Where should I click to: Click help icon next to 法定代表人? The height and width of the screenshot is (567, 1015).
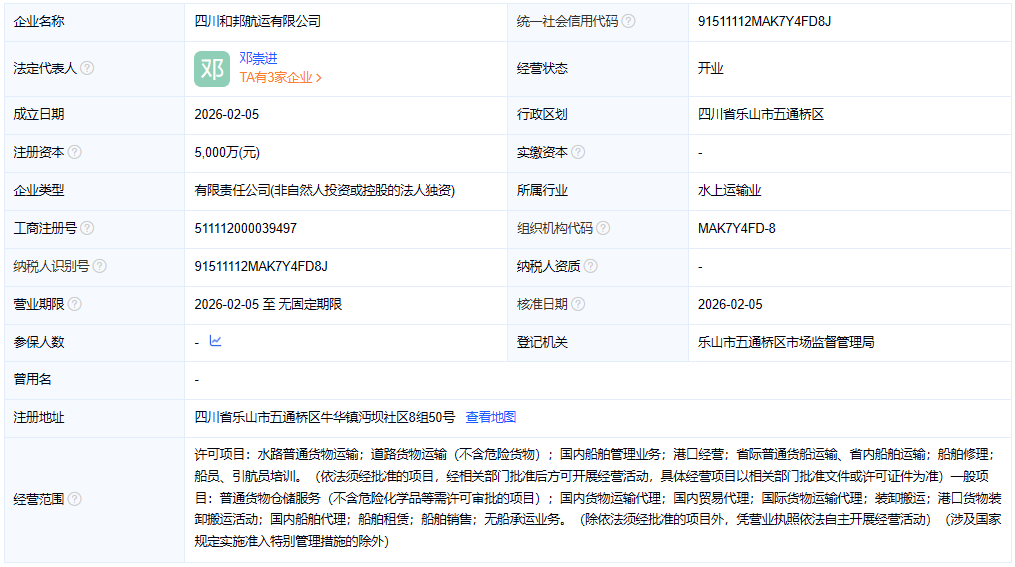pyautogui.click(x=87, y=68)
